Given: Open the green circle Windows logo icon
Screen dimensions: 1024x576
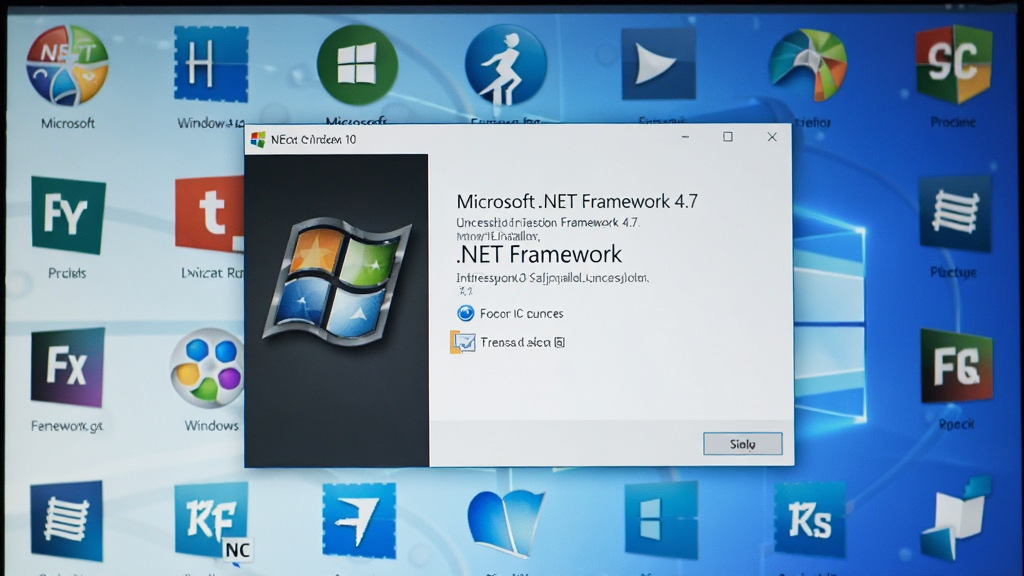Looking at the screenshot, I should [357, 65].
